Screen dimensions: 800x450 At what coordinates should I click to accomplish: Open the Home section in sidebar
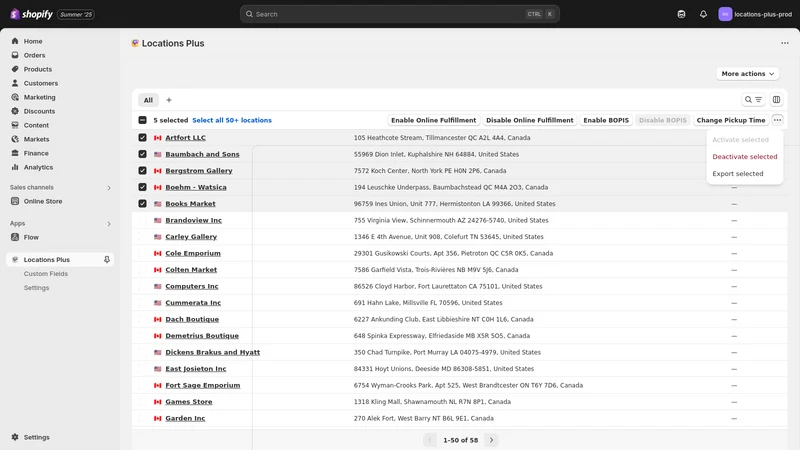pyautogui.click(x=33, y=41)
